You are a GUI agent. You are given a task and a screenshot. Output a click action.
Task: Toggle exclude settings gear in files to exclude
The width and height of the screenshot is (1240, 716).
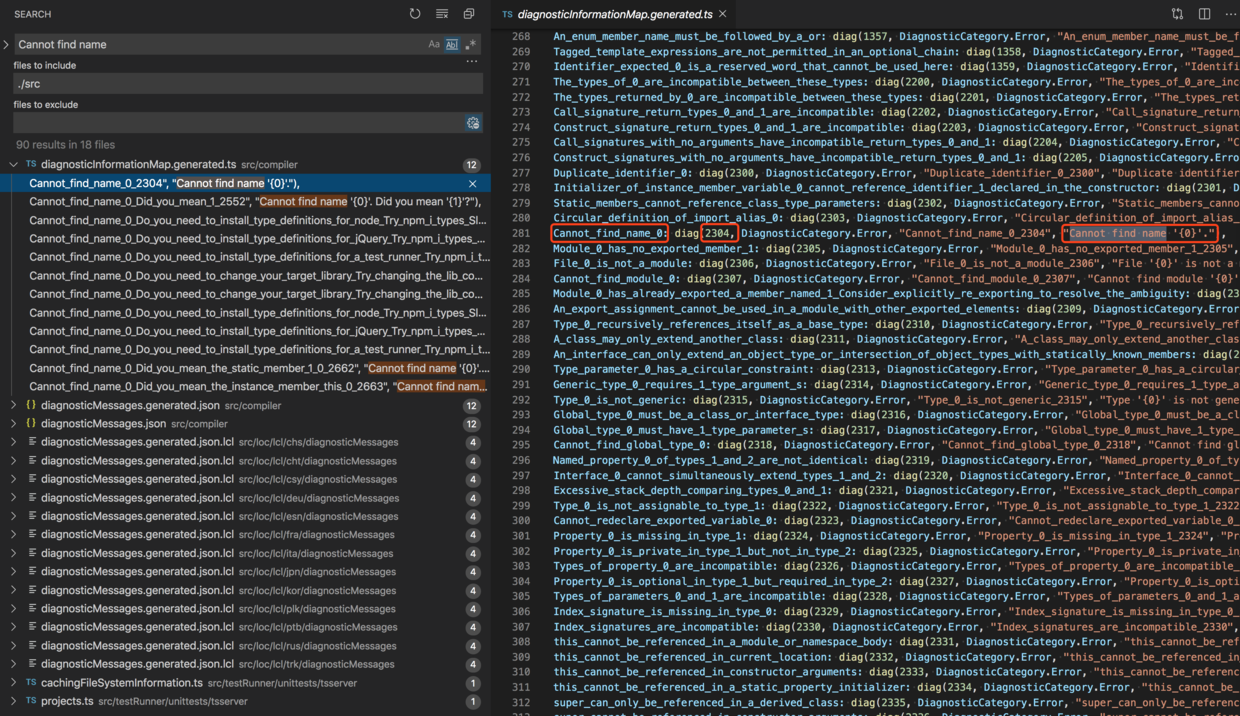click(473, 123)
